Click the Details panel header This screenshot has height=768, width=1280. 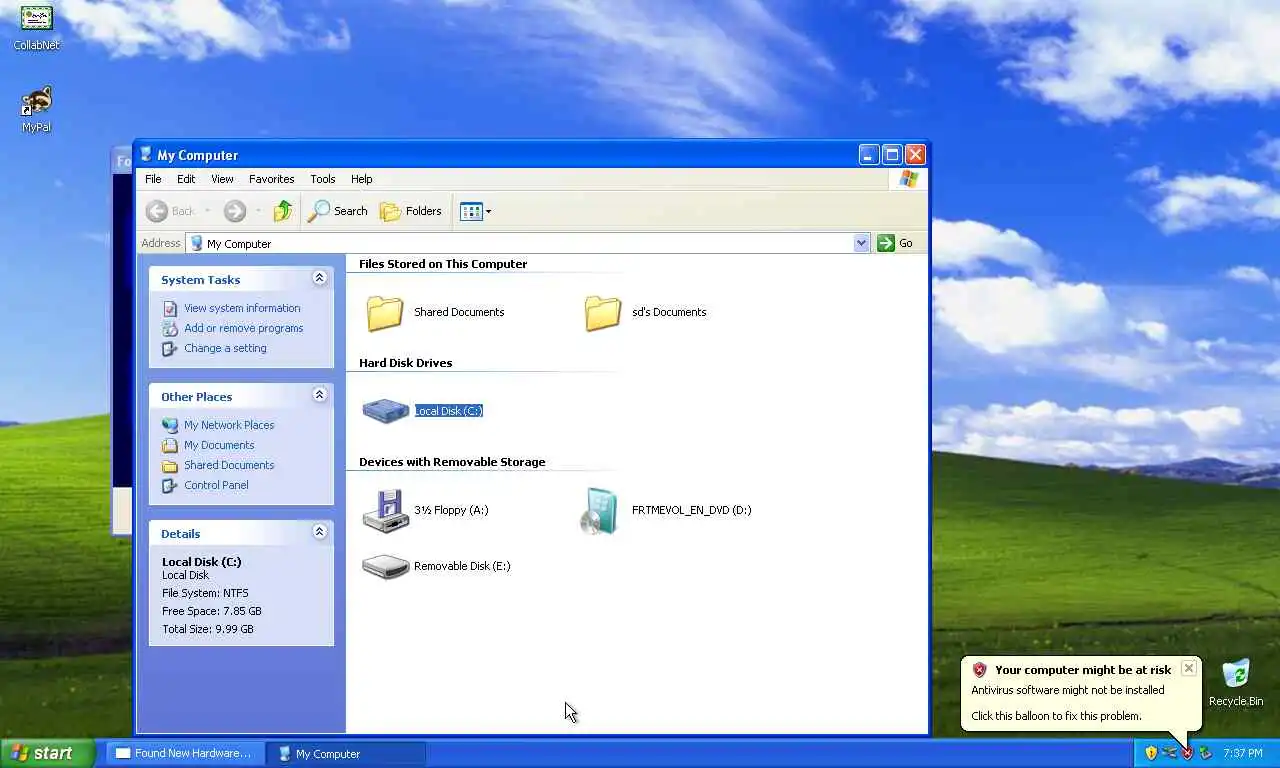[241, 533]
